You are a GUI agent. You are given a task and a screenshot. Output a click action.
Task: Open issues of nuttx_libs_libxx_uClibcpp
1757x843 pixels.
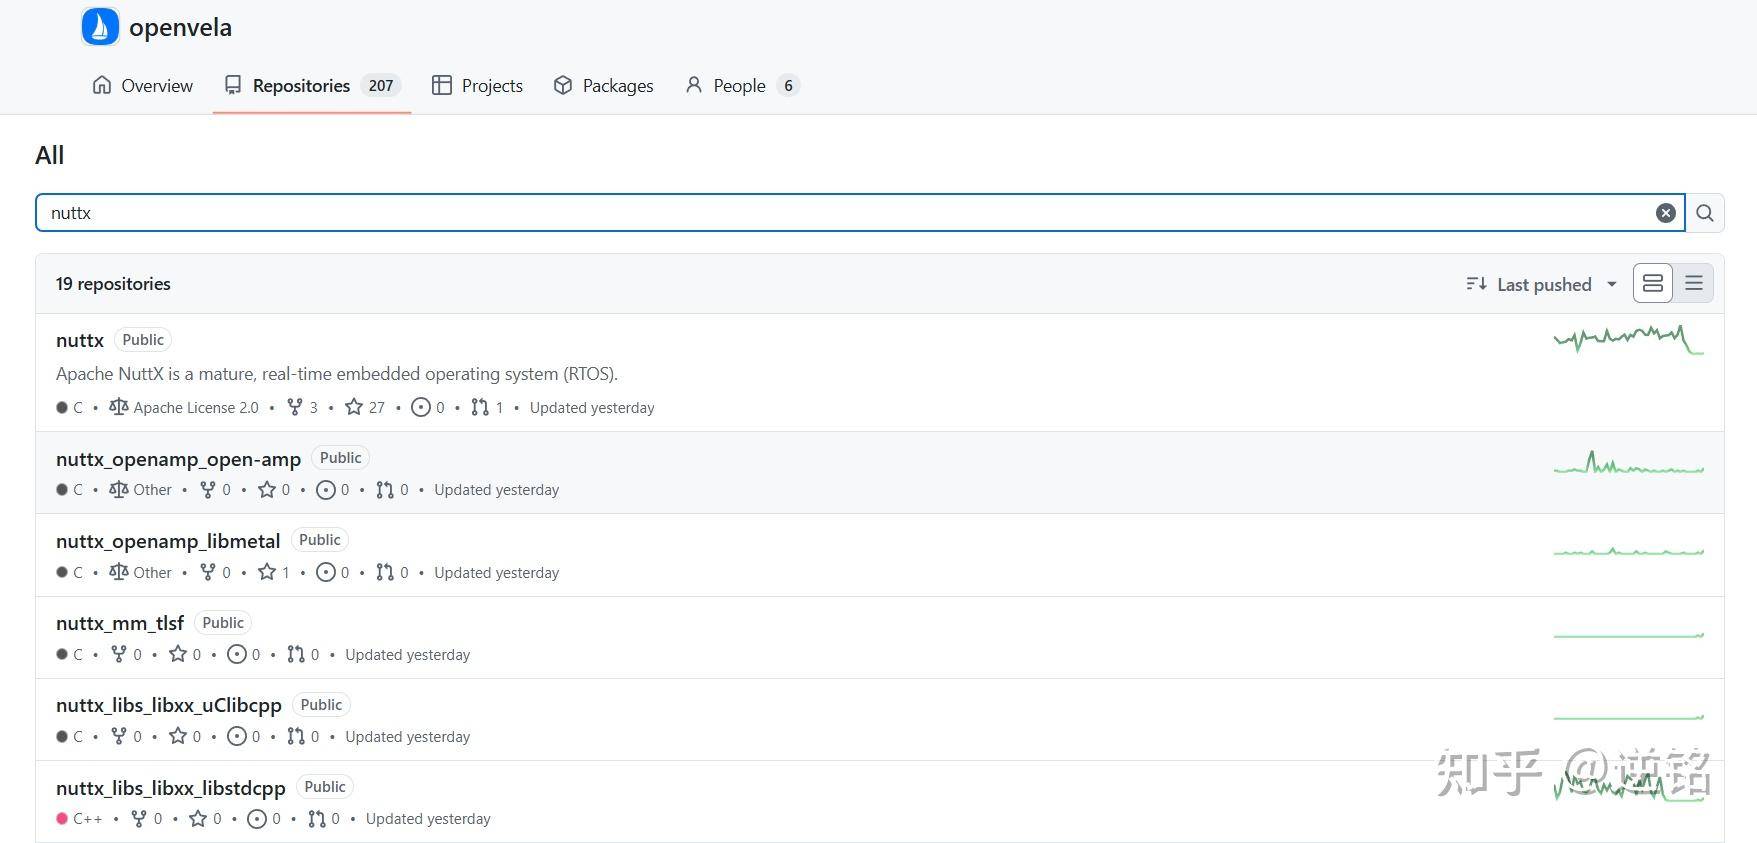244,736
